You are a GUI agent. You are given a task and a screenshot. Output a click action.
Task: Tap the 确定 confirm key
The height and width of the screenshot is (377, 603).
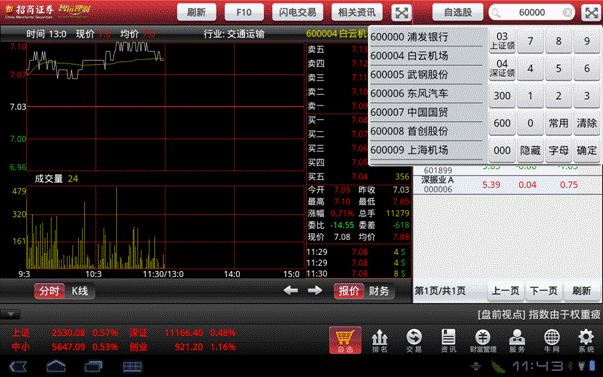point(586,150)
